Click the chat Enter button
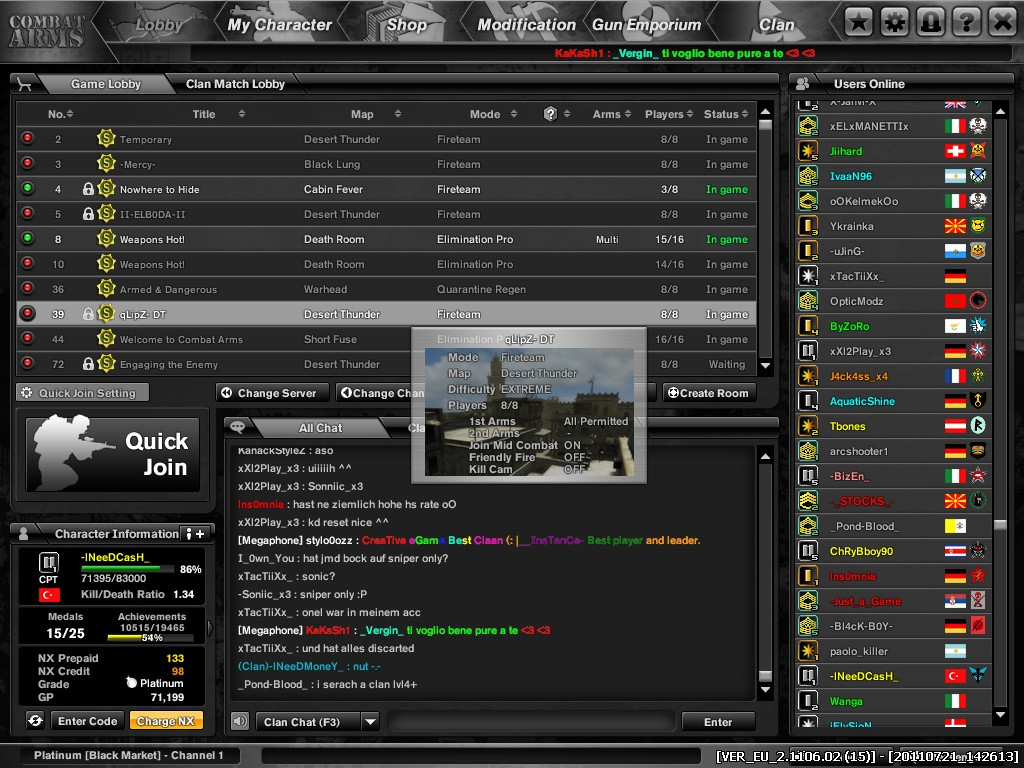The image size is (1024, 768). point(718,722)
